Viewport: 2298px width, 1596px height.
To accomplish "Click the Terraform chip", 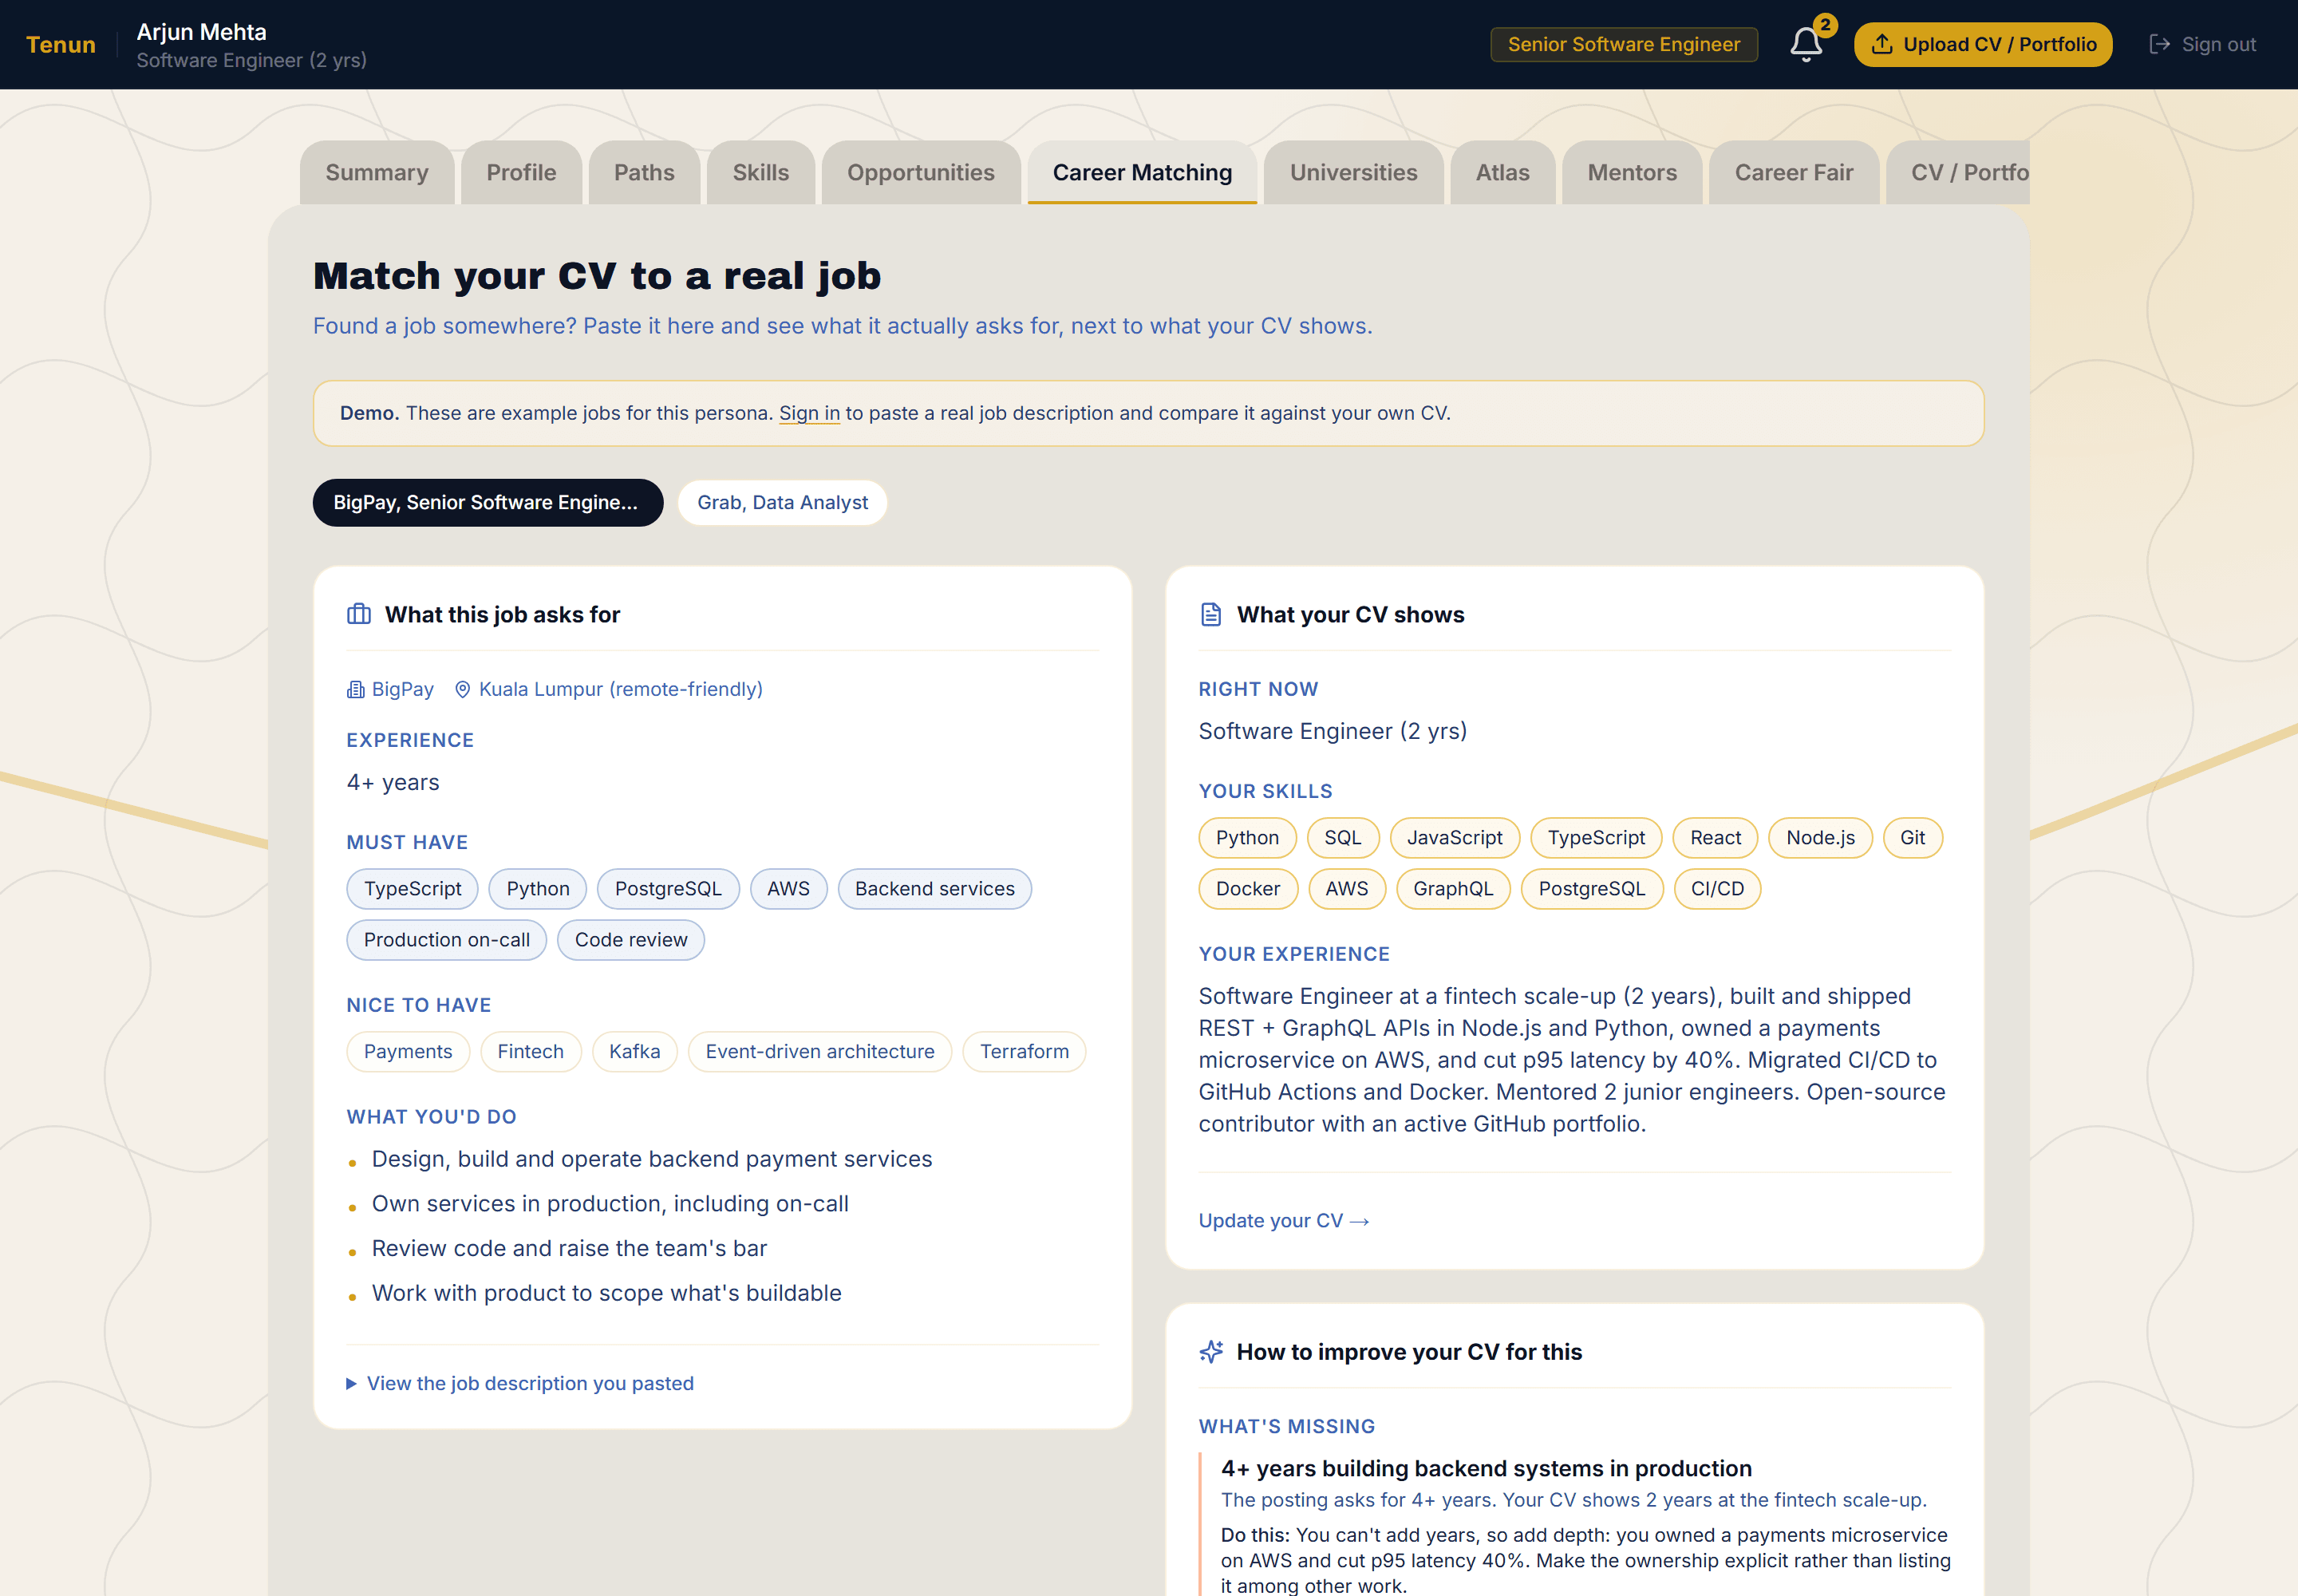I will (x=1024, y=1052).
